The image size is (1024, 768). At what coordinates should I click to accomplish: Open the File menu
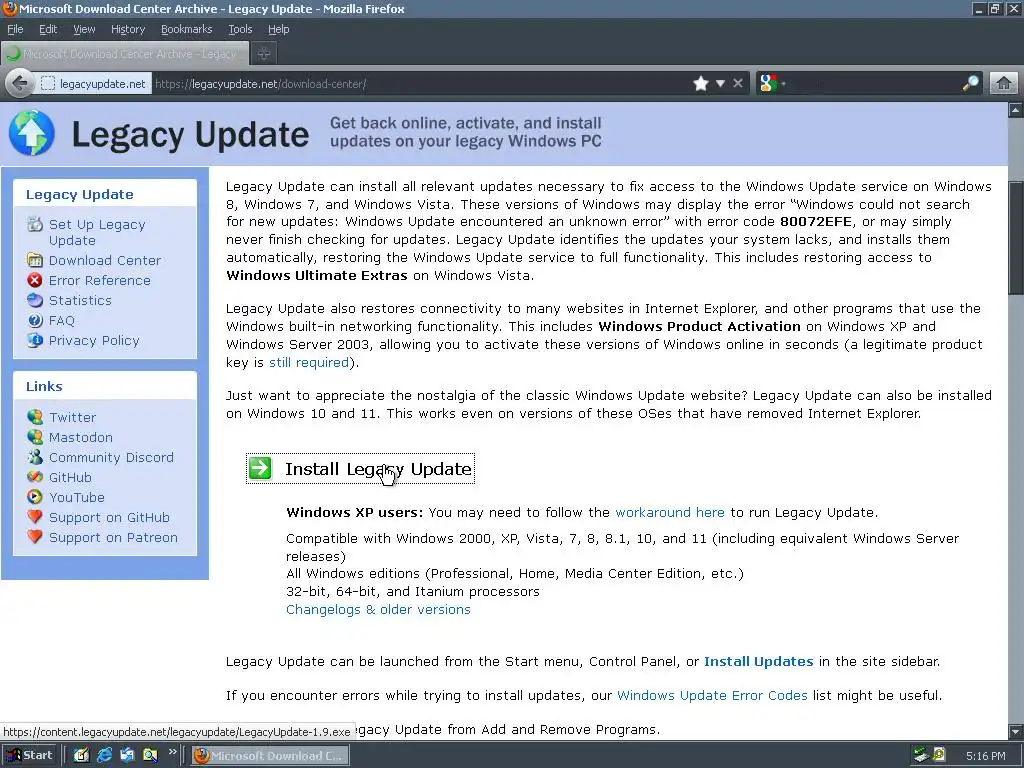coord(15,29)
